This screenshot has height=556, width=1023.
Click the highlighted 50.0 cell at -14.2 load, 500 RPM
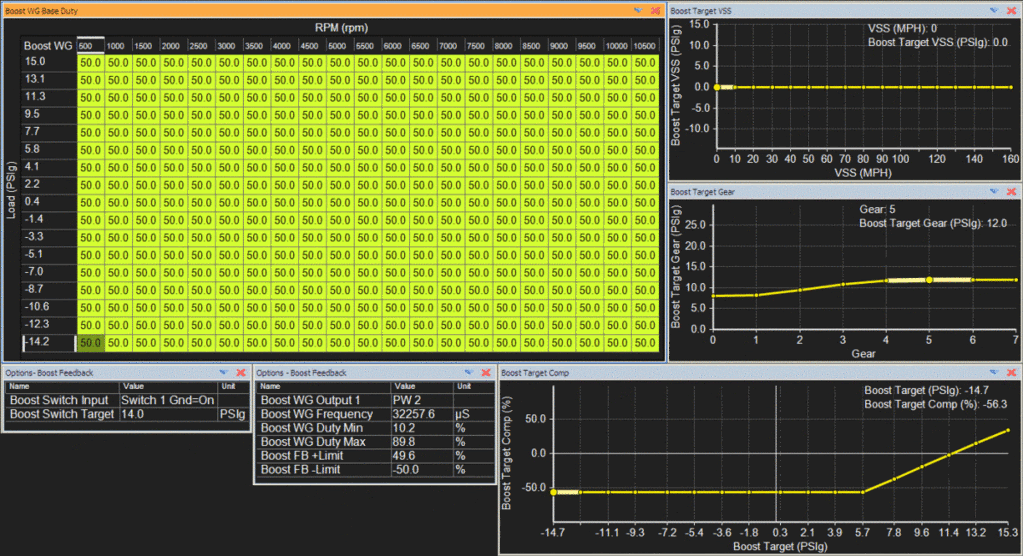click(91, 343)
